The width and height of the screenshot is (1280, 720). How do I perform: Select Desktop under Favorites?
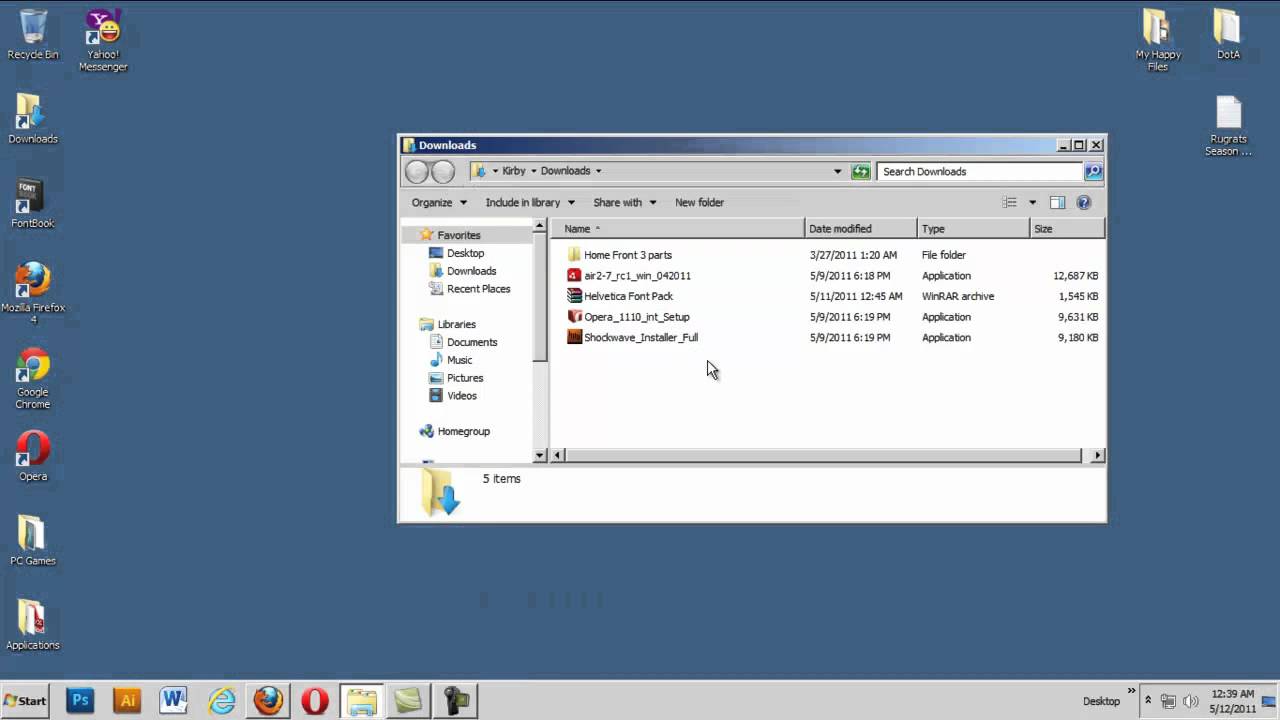[465, 253]
